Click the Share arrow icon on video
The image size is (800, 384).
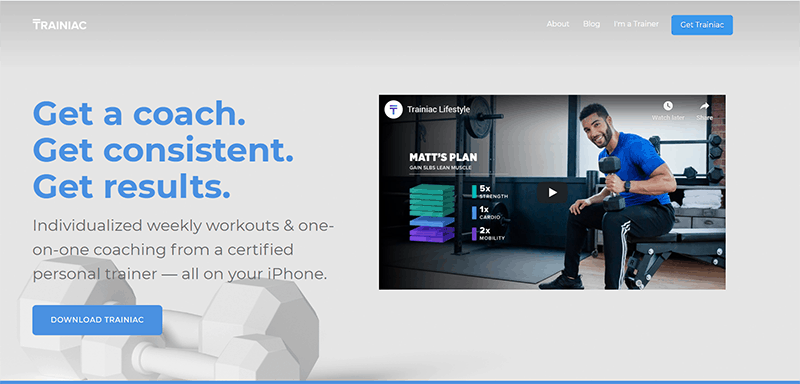705,106
